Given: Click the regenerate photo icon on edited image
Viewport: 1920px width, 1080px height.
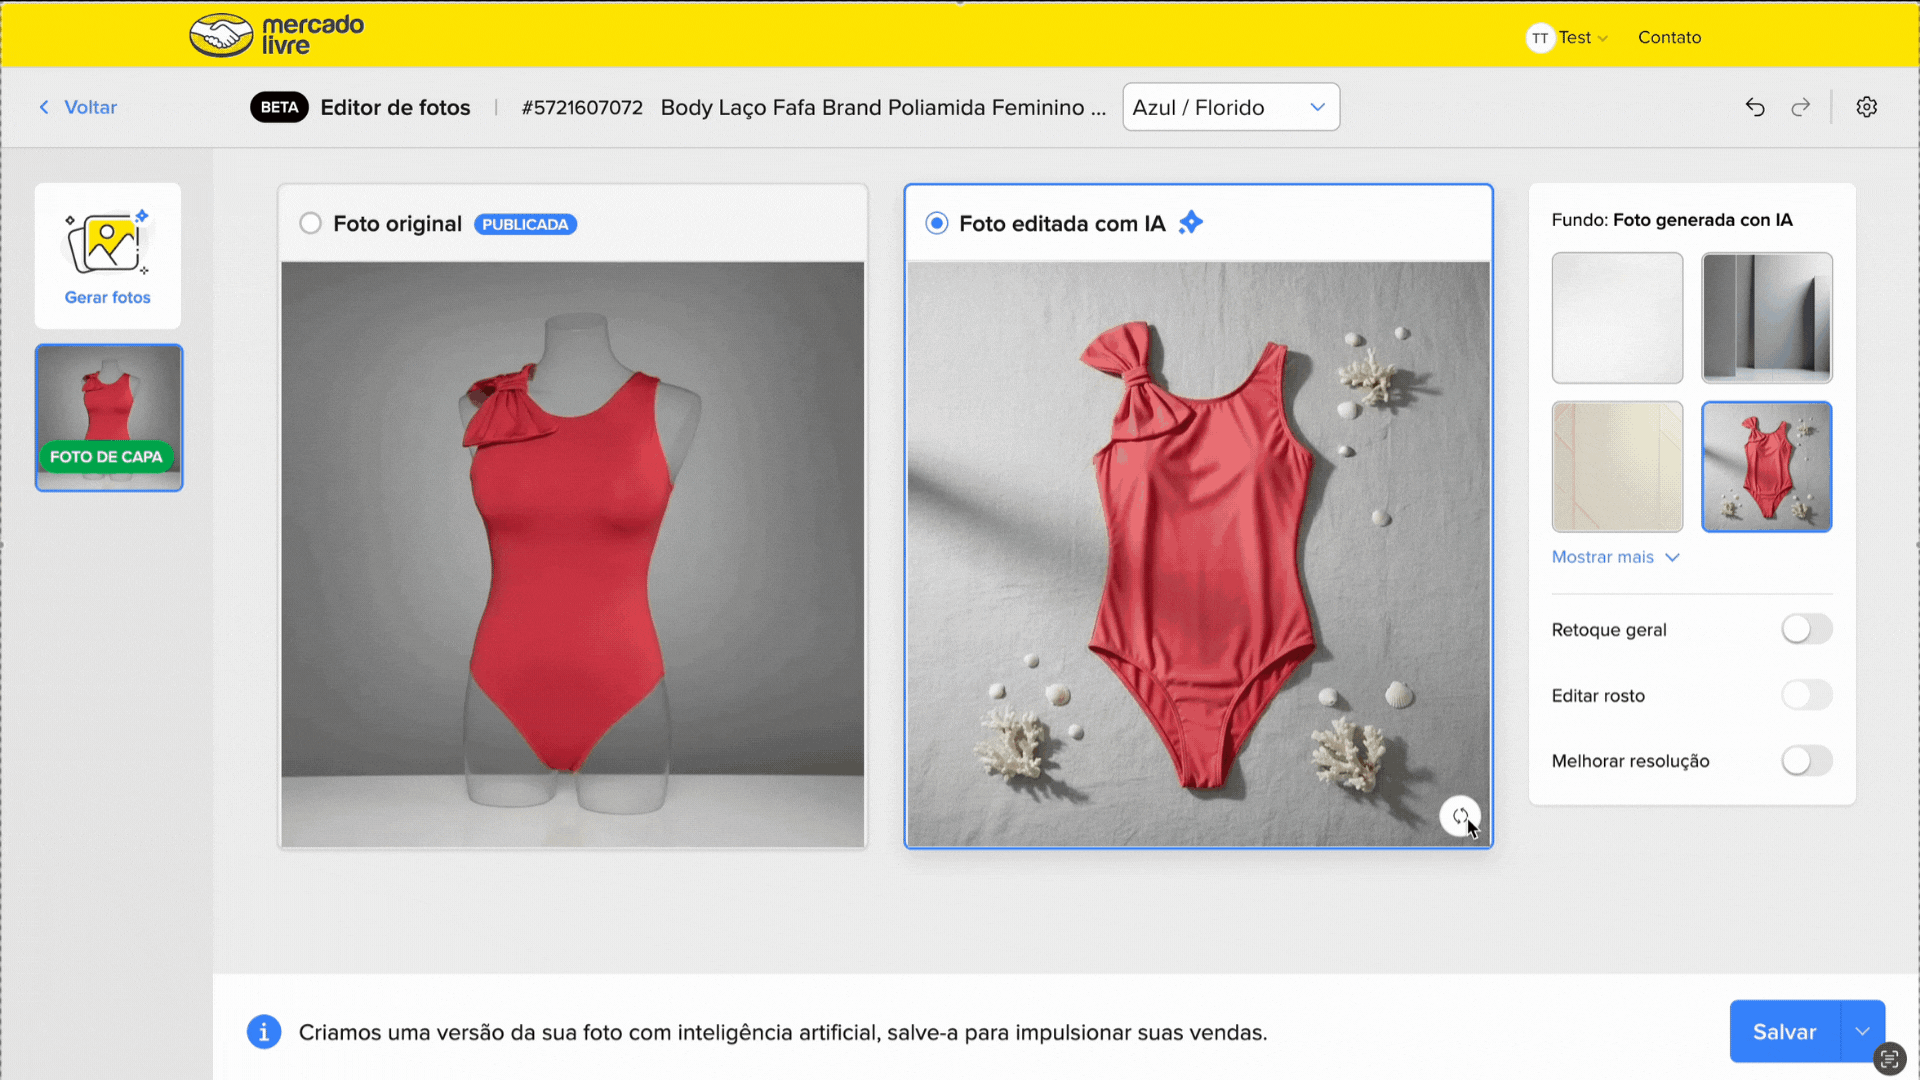Looking at the screenshot, I should (x=1459, y=816).
